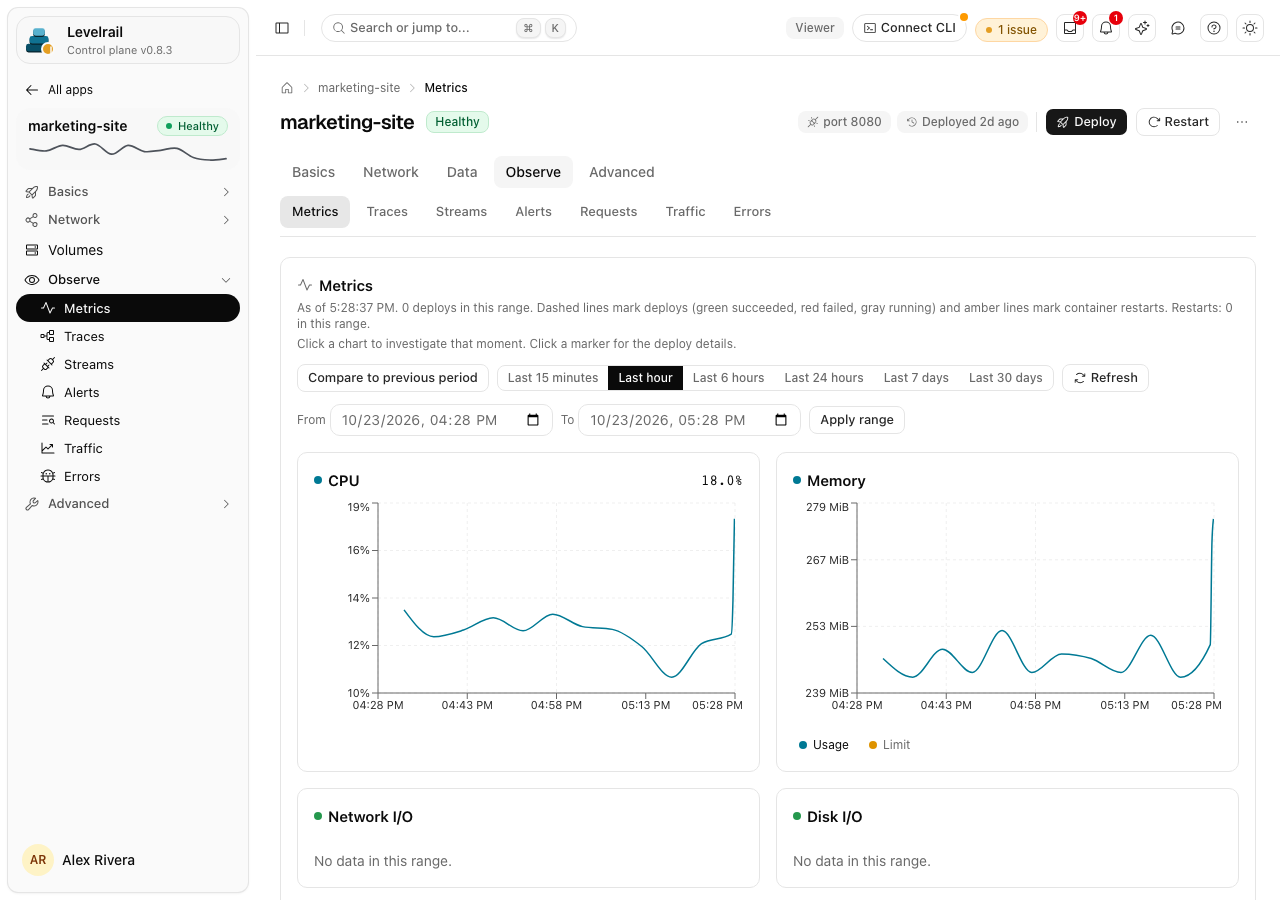Viewport: 1280px width, 900px height.
Task: Select the Last 24 hours range
Action: (x=824, y=378)
